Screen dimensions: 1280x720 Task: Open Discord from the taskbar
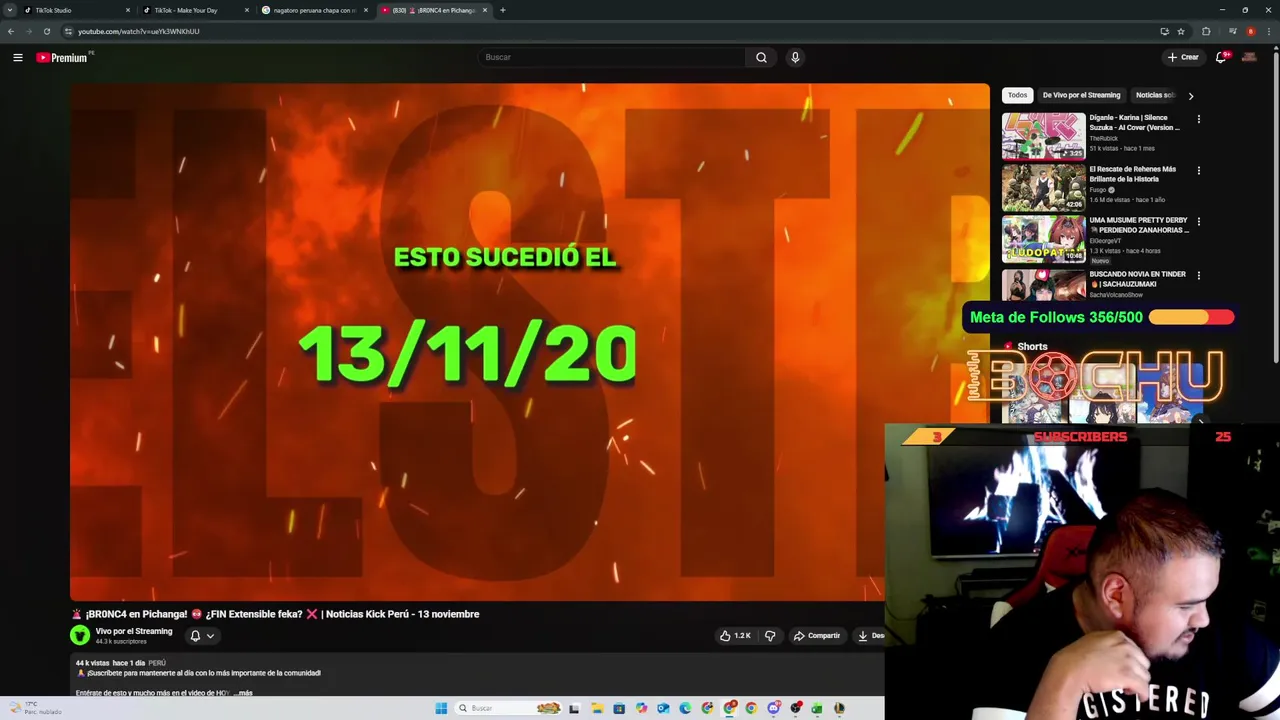[x=774, y=708]
